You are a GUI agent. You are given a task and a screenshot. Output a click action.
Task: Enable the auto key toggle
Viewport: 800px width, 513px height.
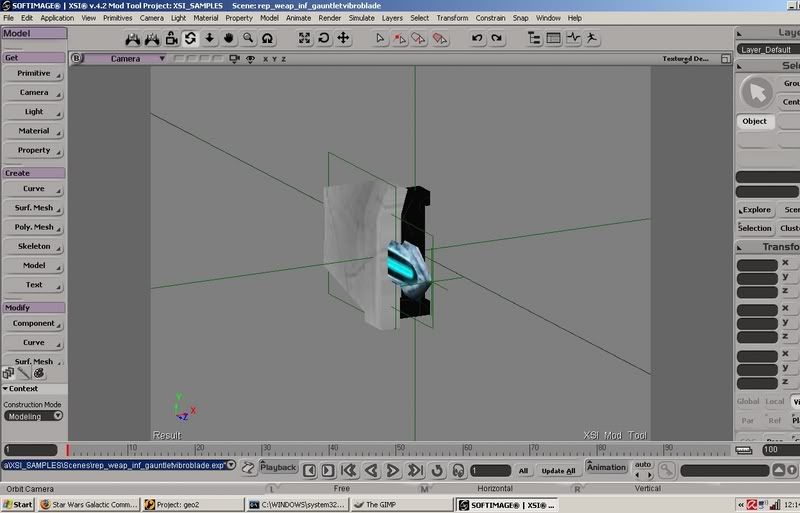643,464
